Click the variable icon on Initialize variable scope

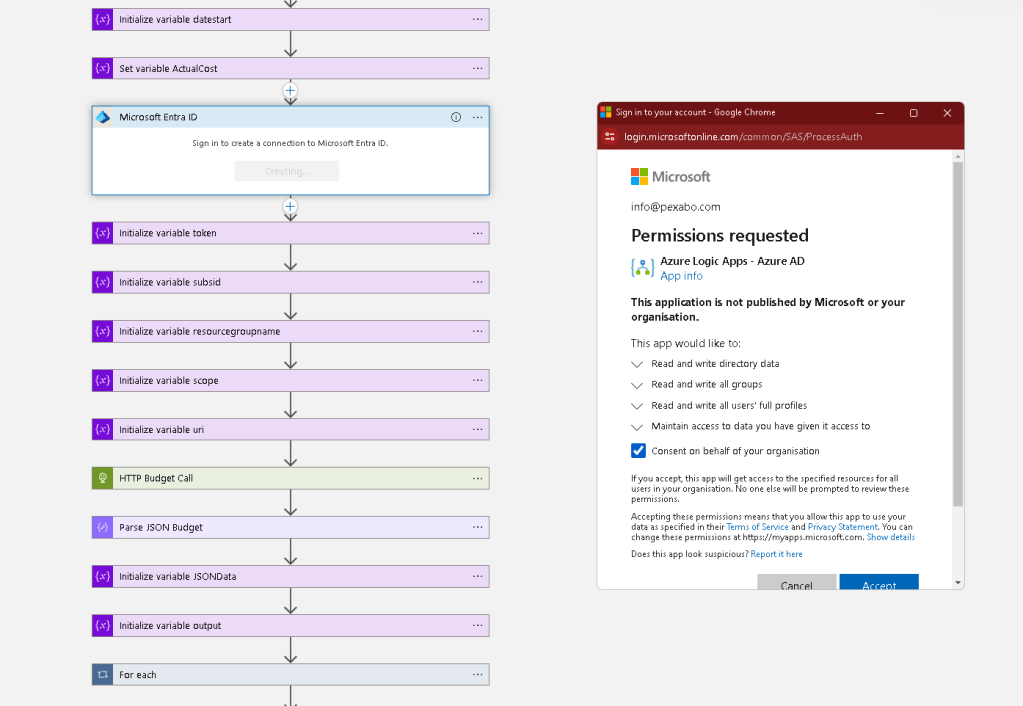[102, 380]
